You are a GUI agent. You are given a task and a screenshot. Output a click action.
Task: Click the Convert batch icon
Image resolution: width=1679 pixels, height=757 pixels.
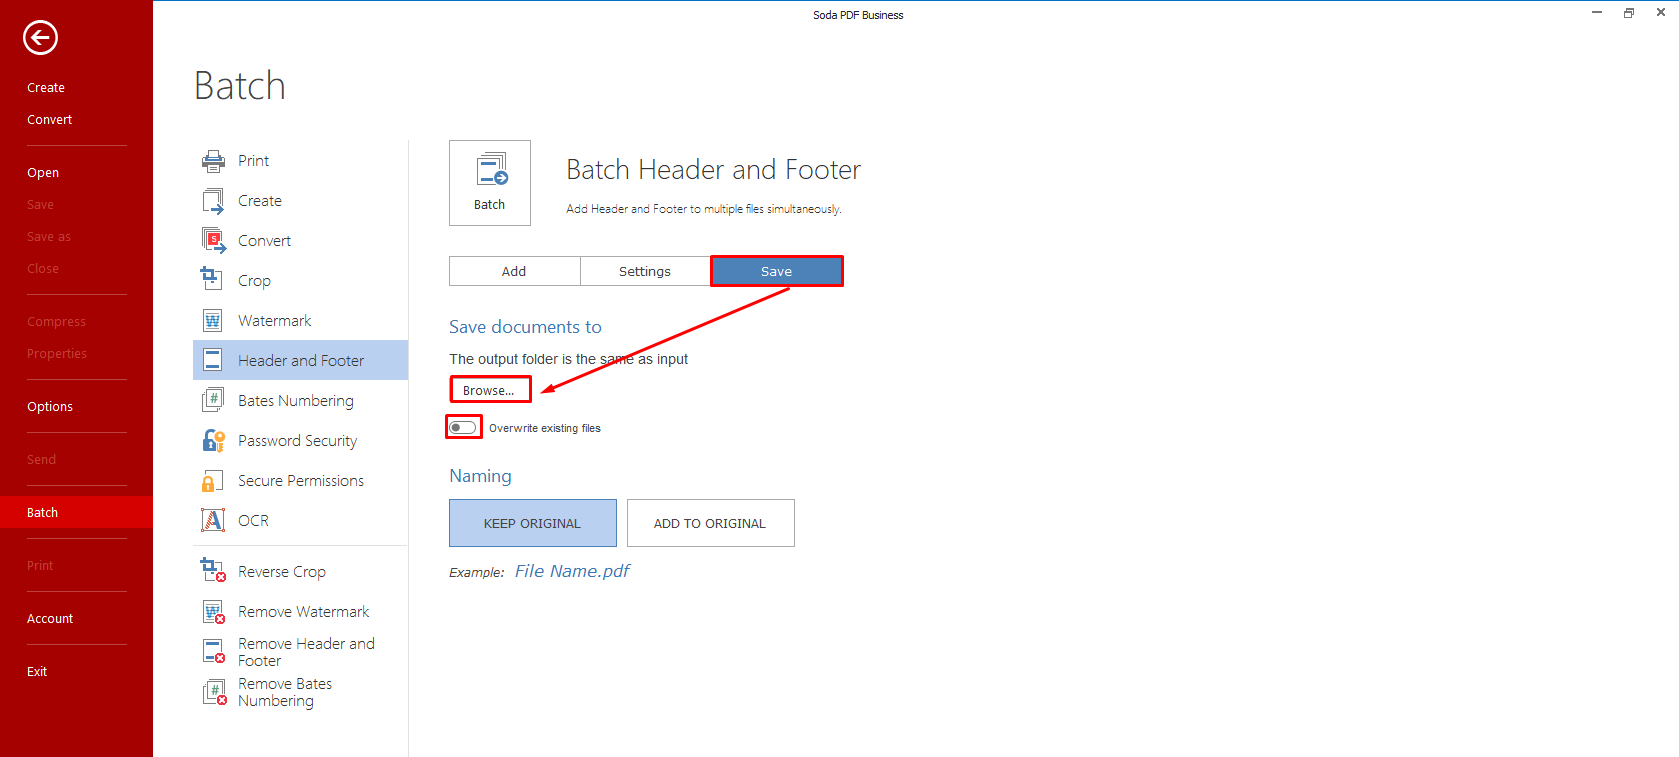point(213,240)
